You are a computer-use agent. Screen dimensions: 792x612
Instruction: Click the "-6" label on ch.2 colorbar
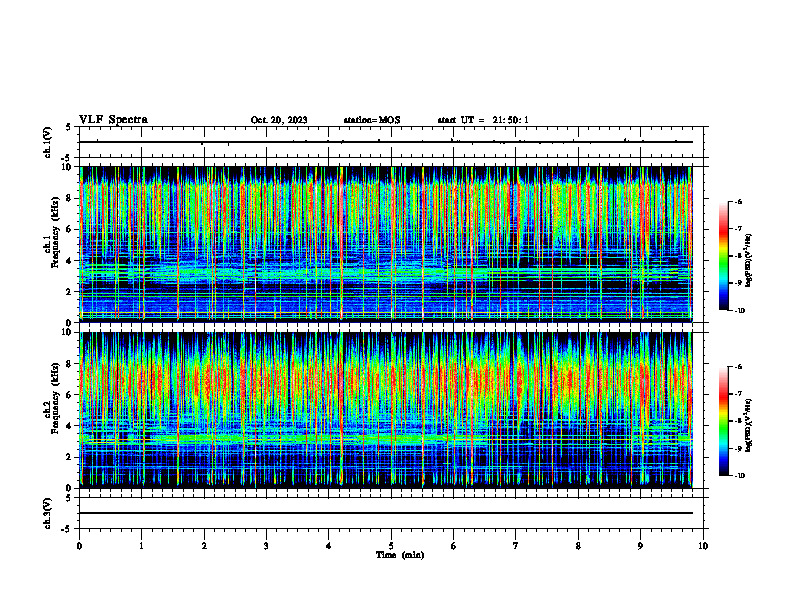click(738, 367)
